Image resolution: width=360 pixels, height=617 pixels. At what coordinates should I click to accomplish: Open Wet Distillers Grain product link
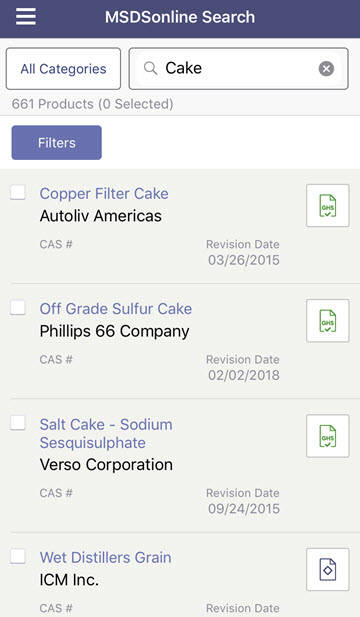[105, 558]
